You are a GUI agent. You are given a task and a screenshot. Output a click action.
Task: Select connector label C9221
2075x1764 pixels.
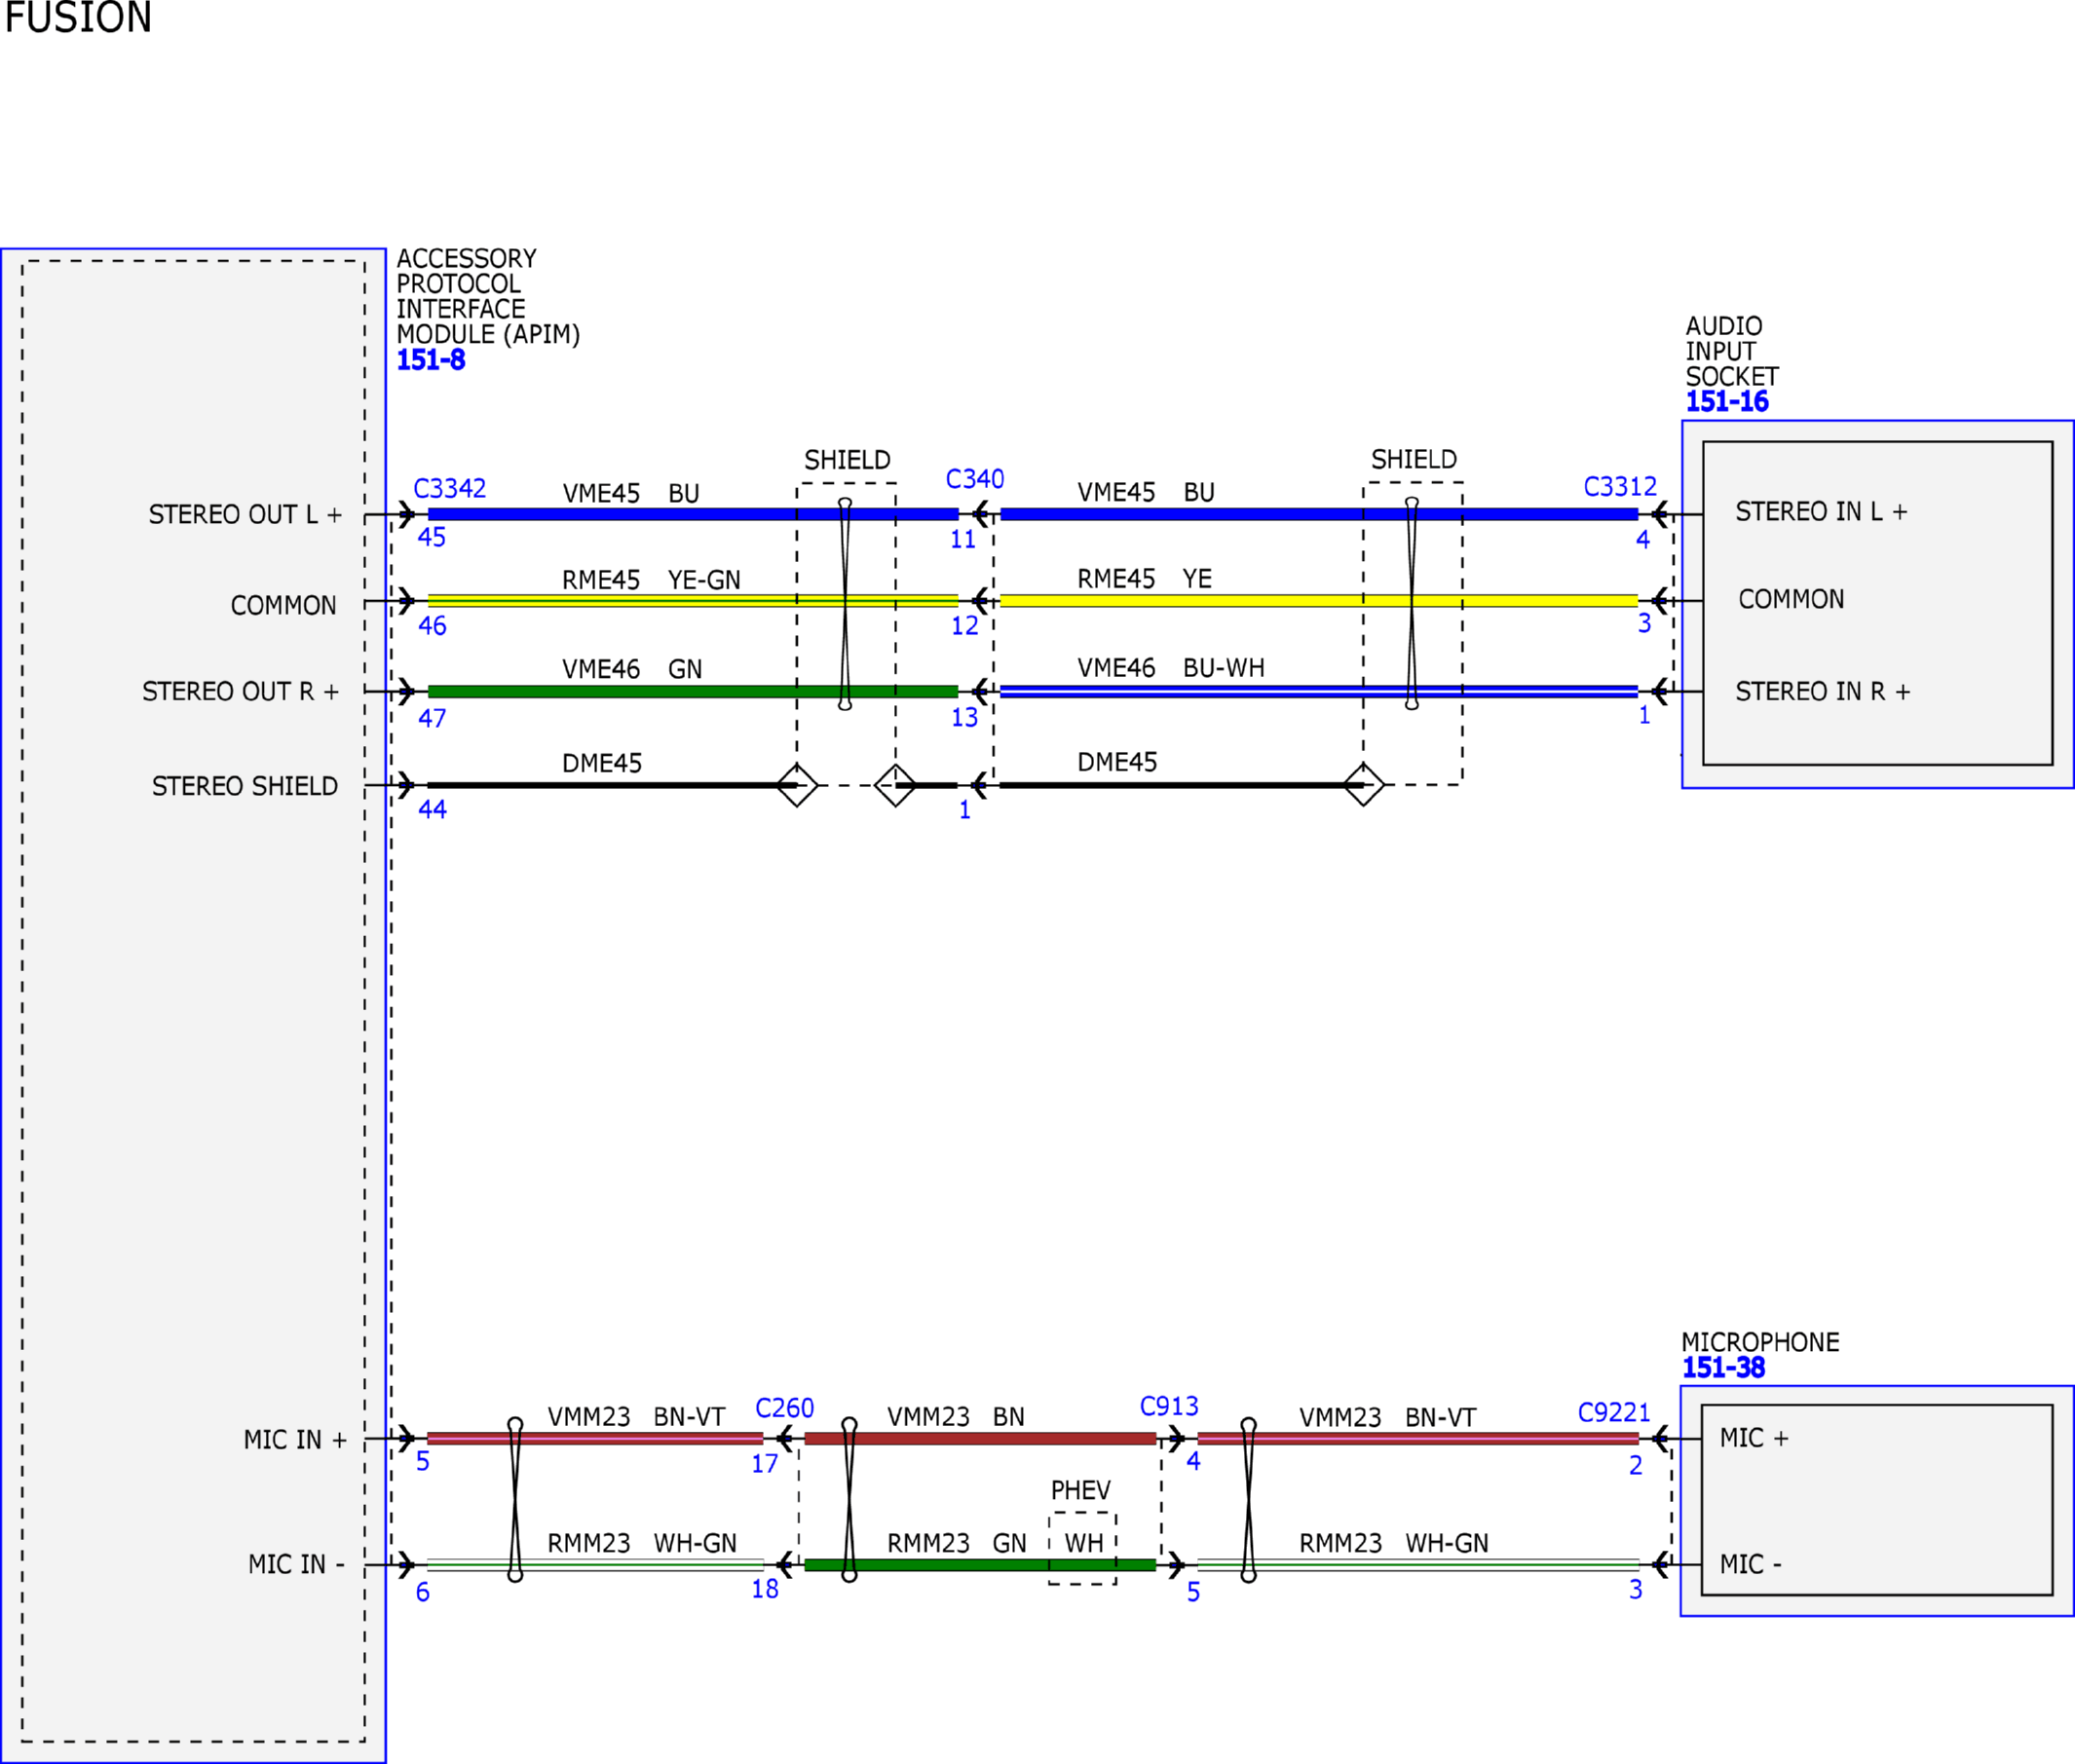click(x=1614, y=1412)
